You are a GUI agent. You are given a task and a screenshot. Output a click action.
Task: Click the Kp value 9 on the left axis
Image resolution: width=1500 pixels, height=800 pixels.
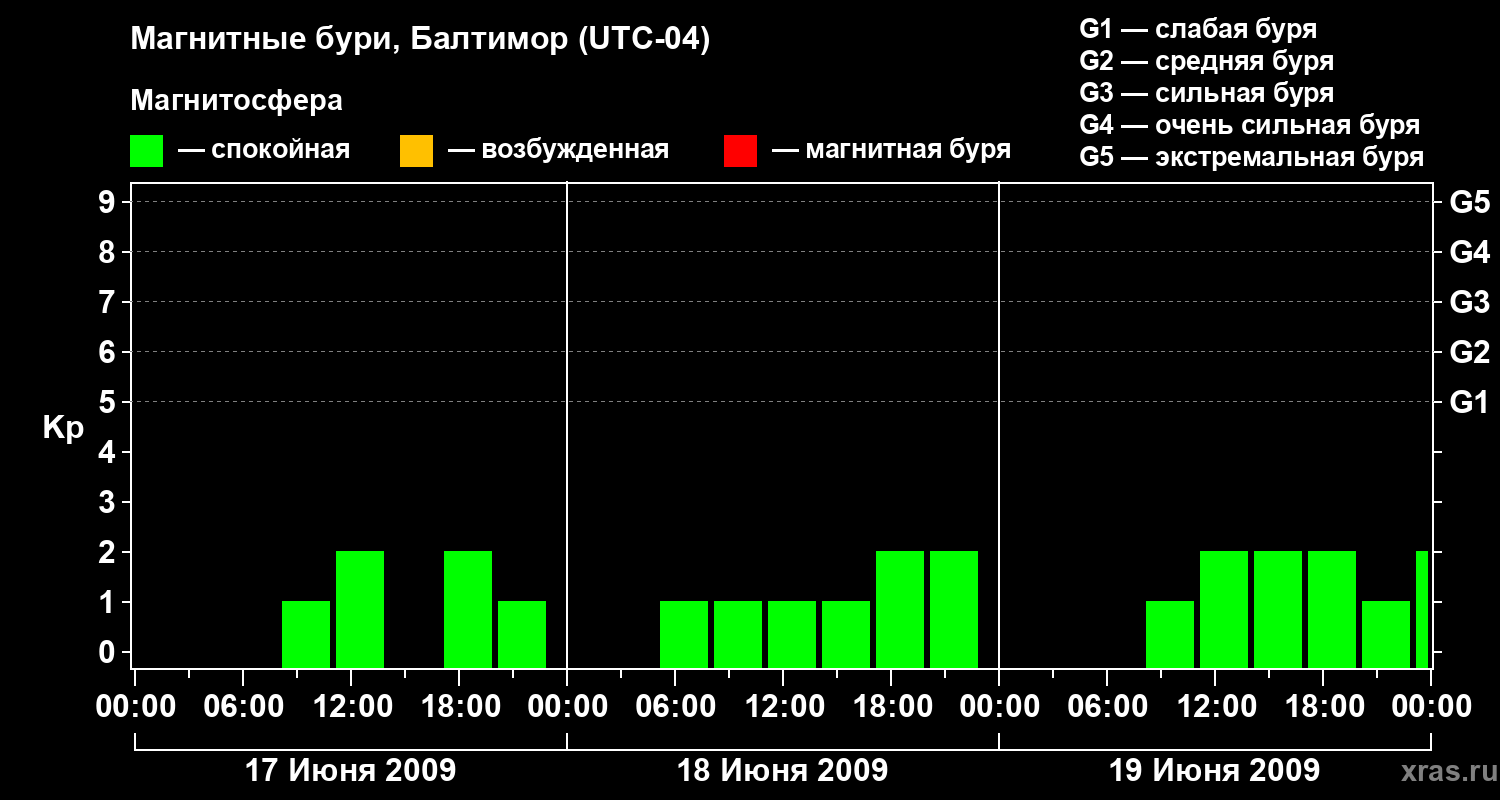[108, 202]
